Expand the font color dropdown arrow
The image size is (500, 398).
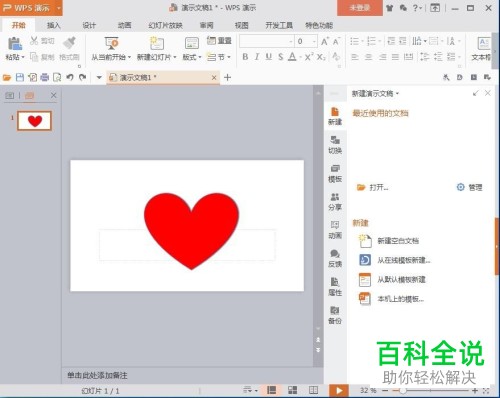tap(300, 57)
